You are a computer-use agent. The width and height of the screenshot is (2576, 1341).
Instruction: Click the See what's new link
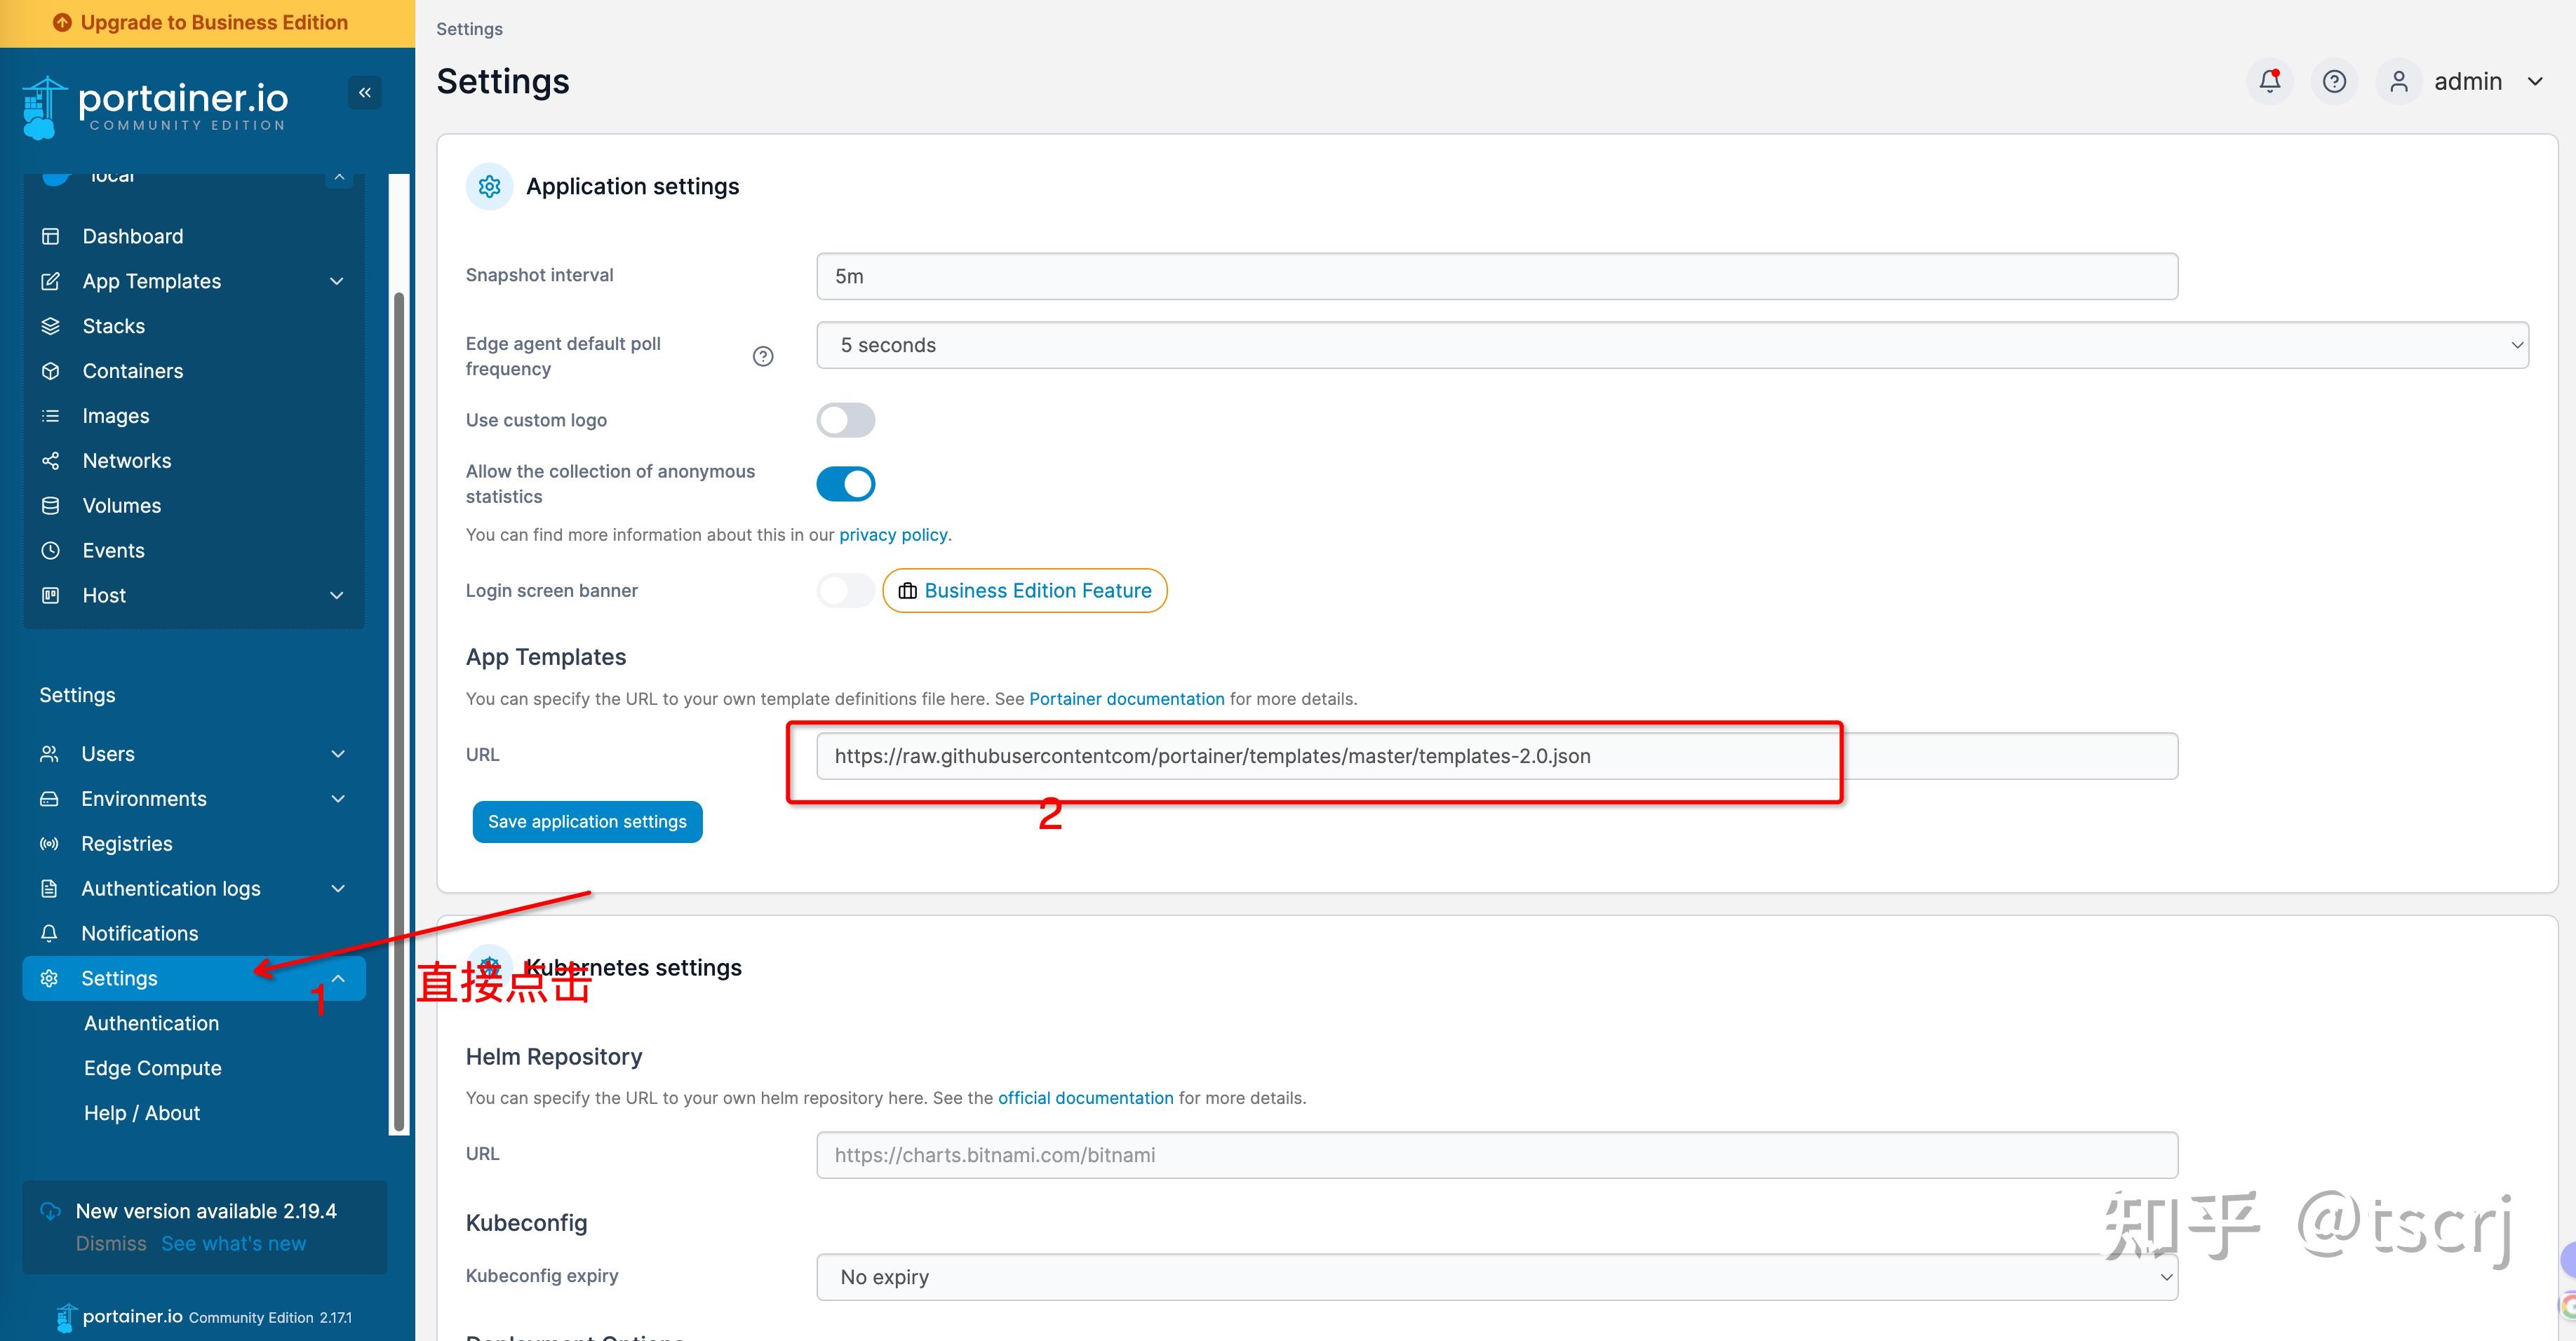(234, 1244)
